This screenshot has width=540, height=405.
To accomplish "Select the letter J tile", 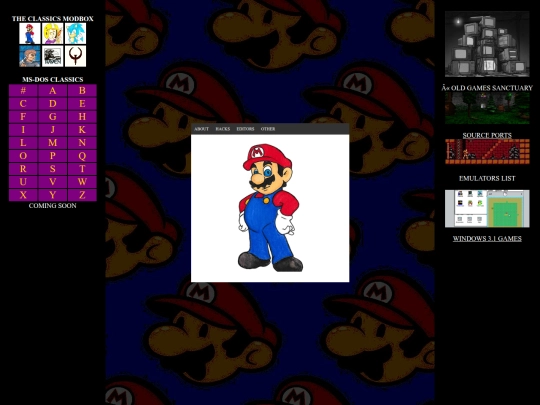I will point(53,130).
